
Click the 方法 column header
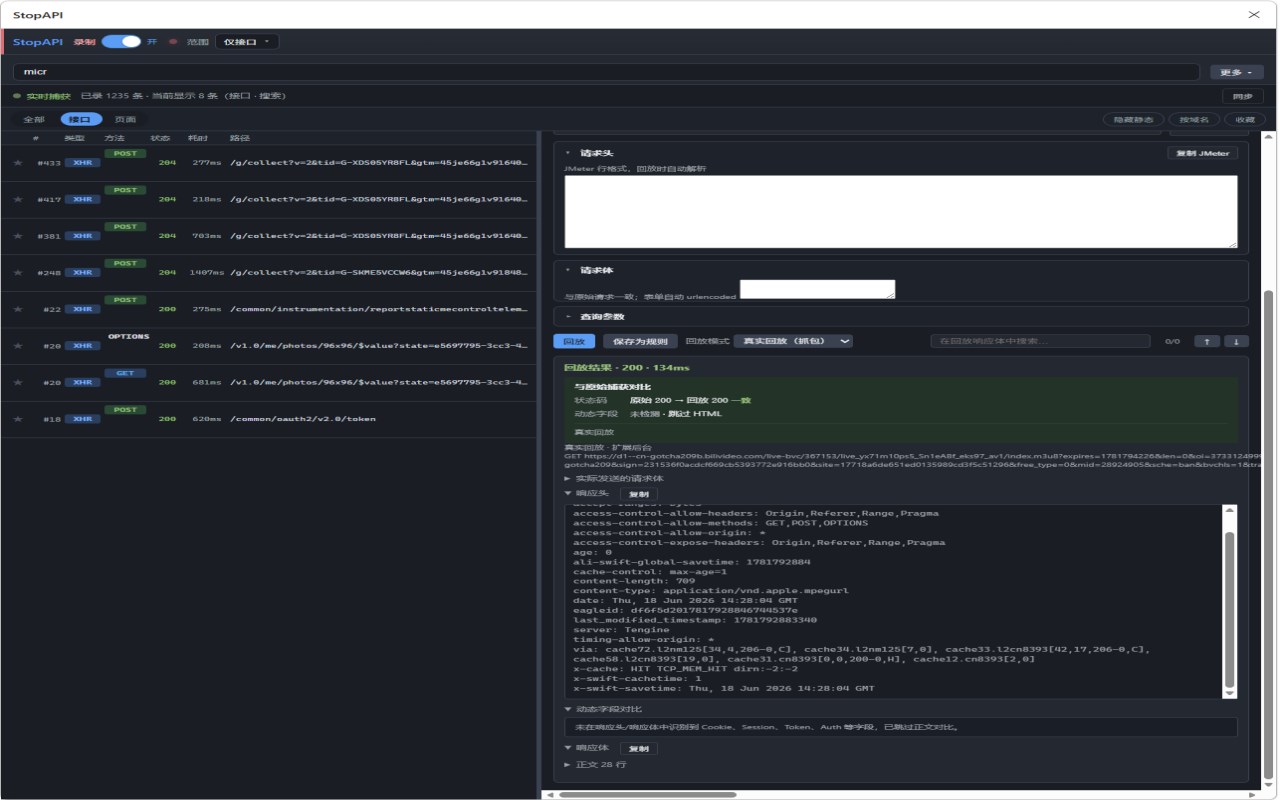pos(115,138)
